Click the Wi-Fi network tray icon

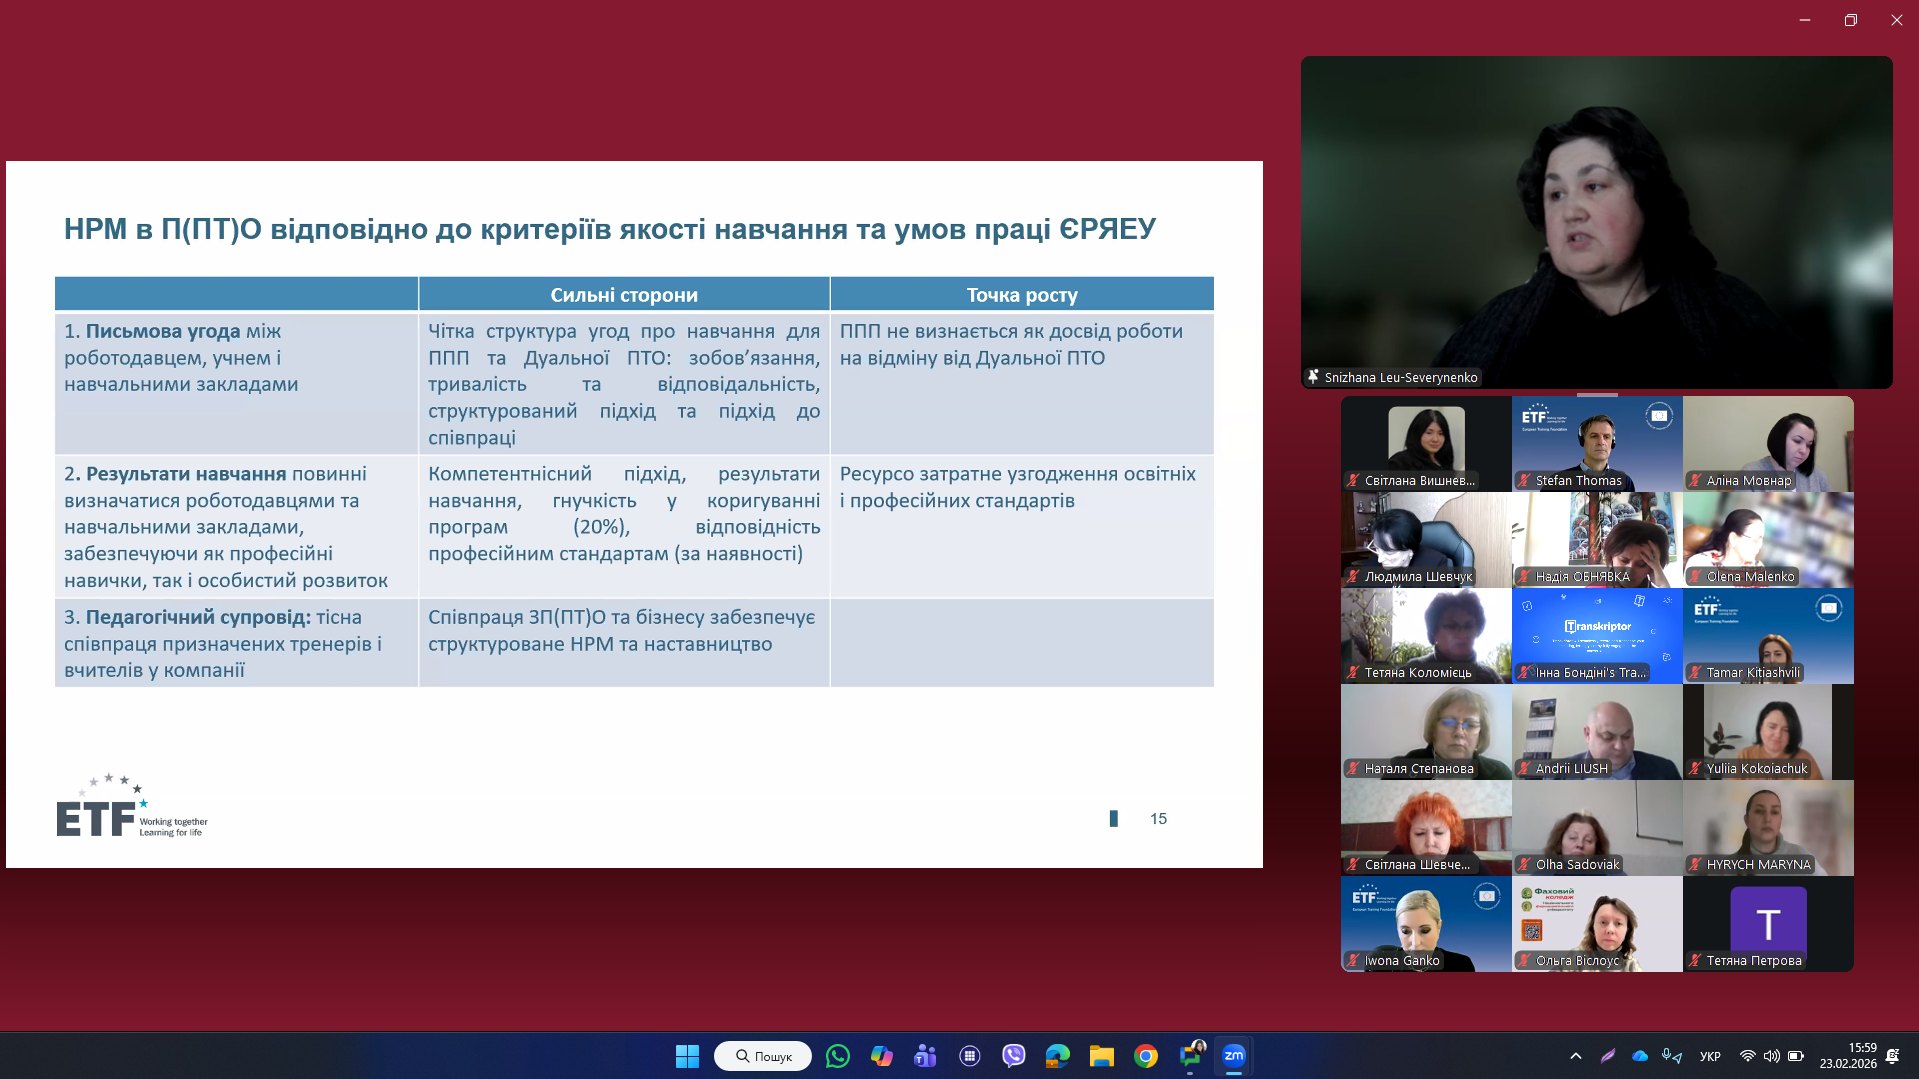click(1747, 1056)
